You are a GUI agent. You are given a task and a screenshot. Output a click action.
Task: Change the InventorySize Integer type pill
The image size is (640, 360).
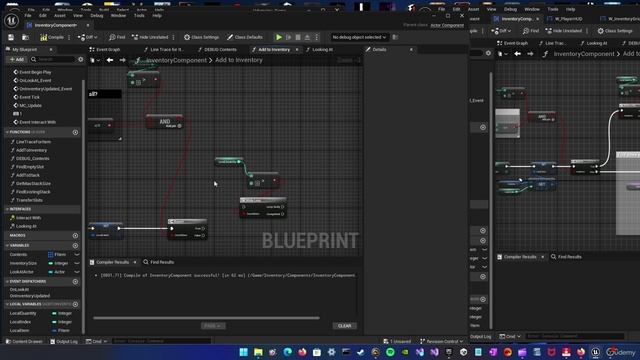[x=58, y=263]
